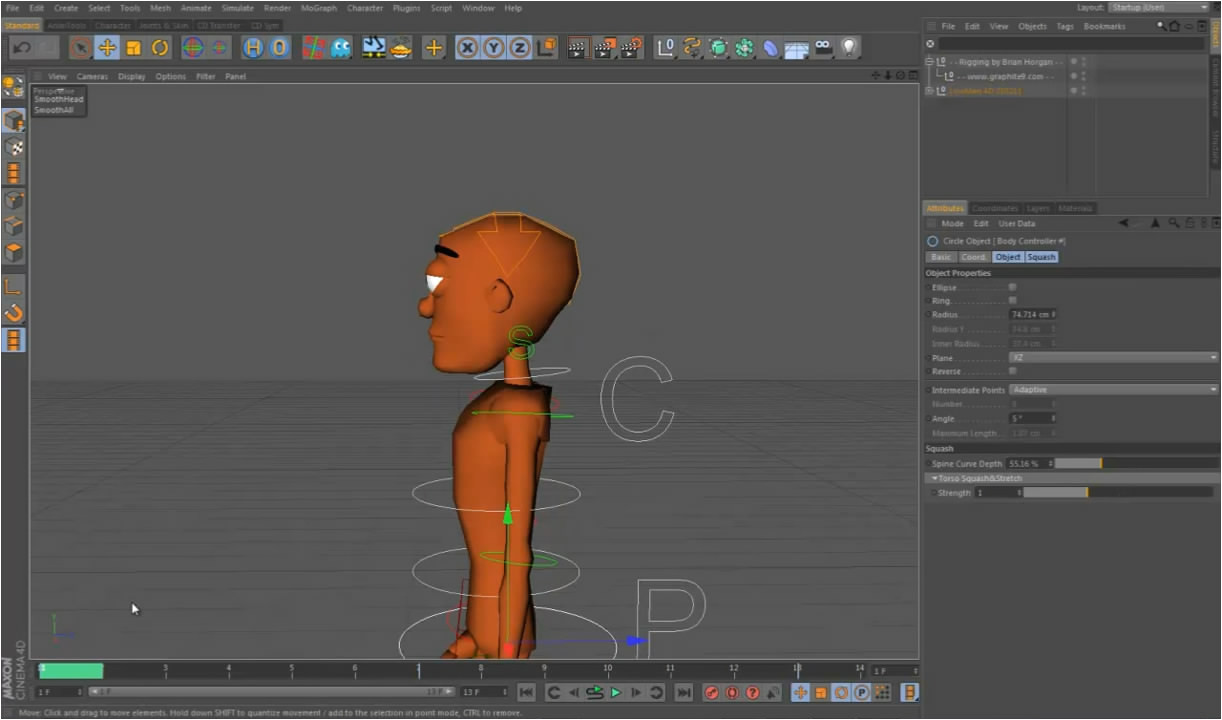This screenshot has width=1222, height=720.
Task: Switch to the Coordinates tab
Action: [x=994, y=208]
